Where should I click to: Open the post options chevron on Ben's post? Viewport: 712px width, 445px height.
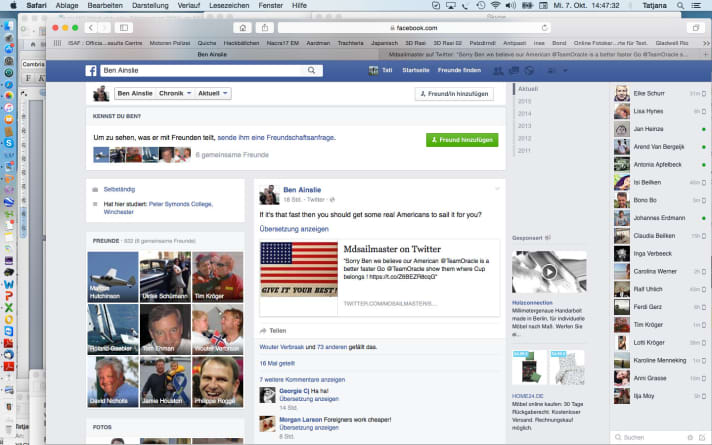click(497, 188)
